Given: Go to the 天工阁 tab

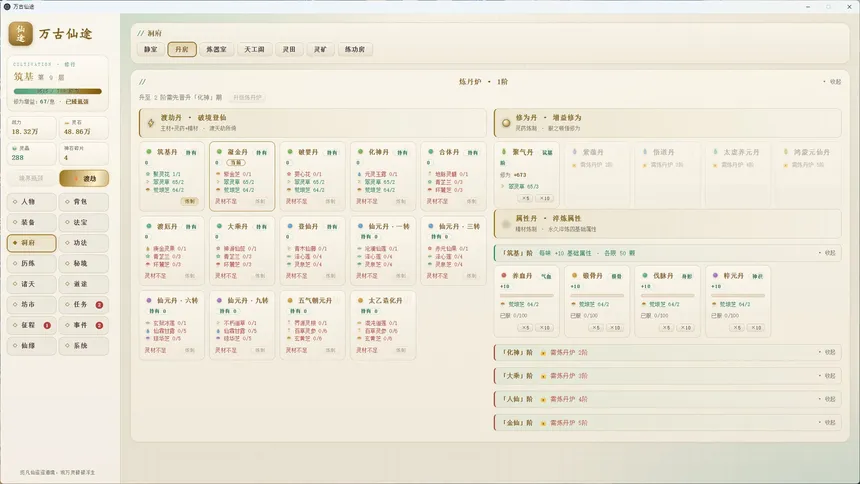Looking at the screenshot, I should (254, 49).
